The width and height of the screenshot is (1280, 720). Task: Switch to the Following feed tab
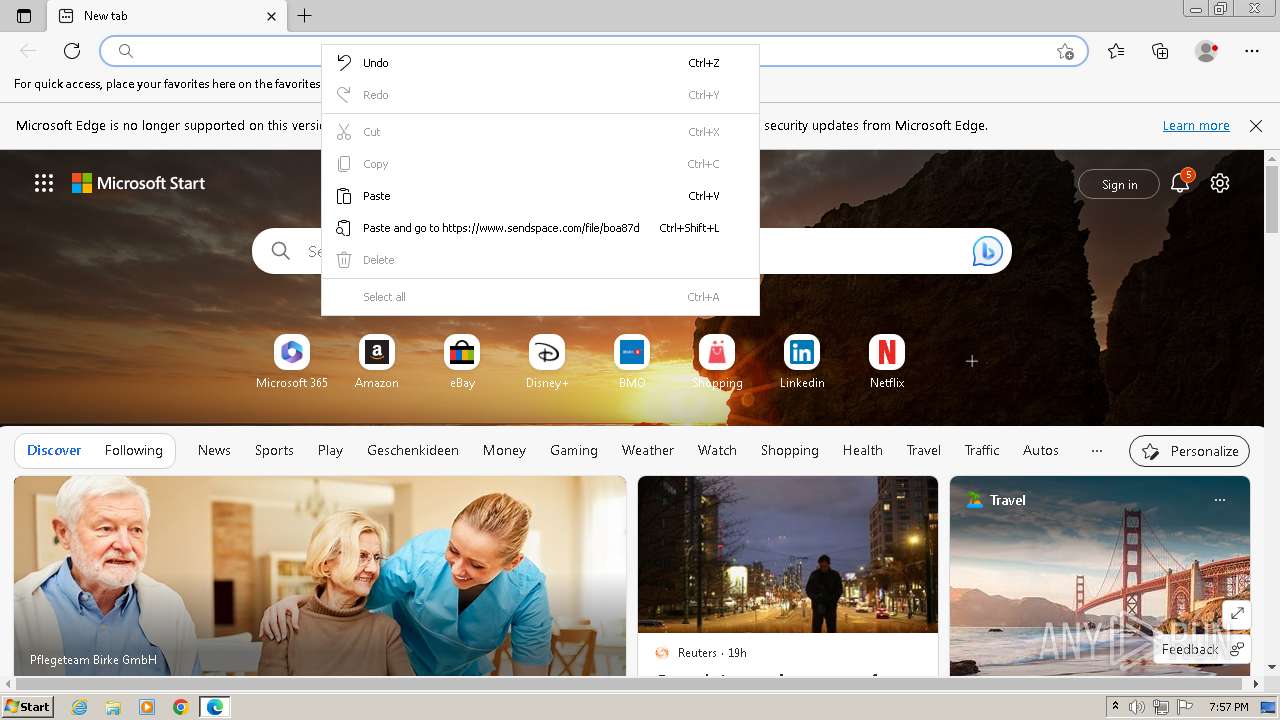point(134,450)
